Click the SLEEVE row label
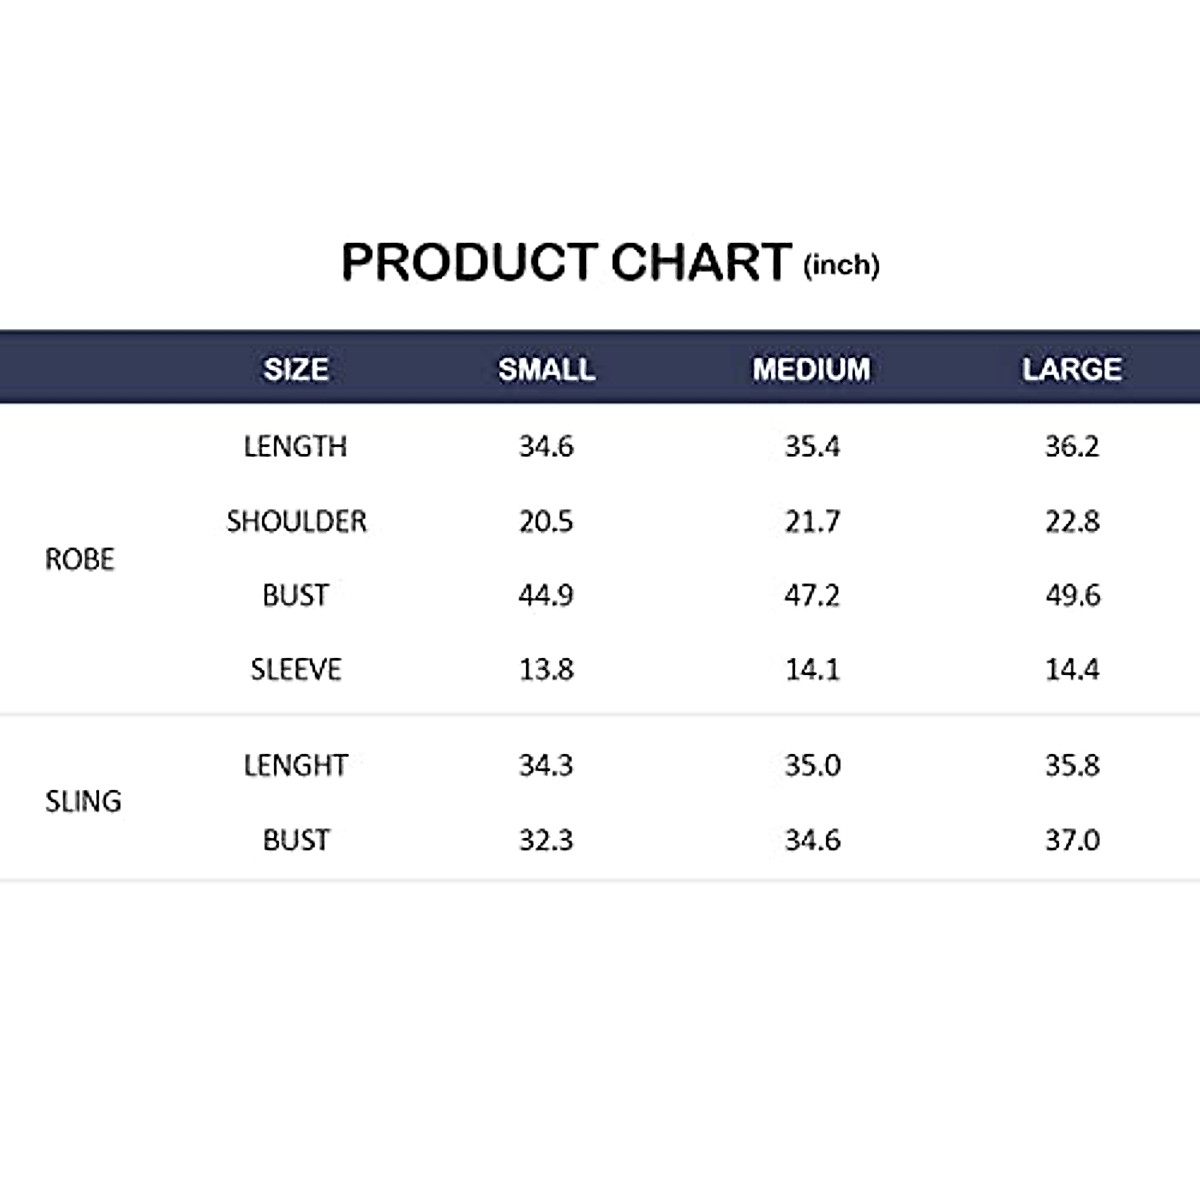This screenshot has width=1200, height=1200. click(296, 669)
